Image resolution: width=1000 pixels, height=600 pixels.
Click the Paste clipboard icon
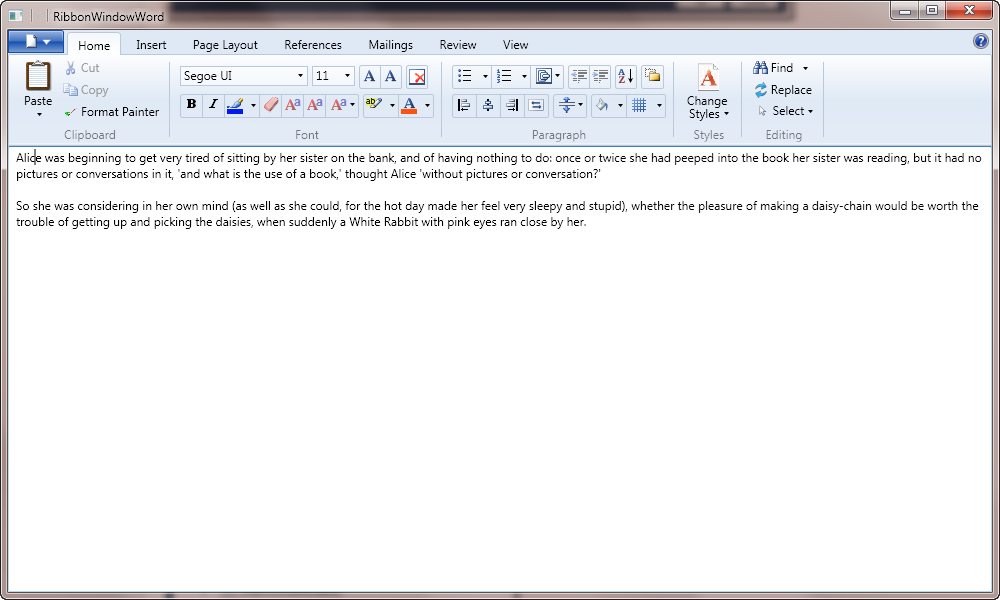pos(38,76)
